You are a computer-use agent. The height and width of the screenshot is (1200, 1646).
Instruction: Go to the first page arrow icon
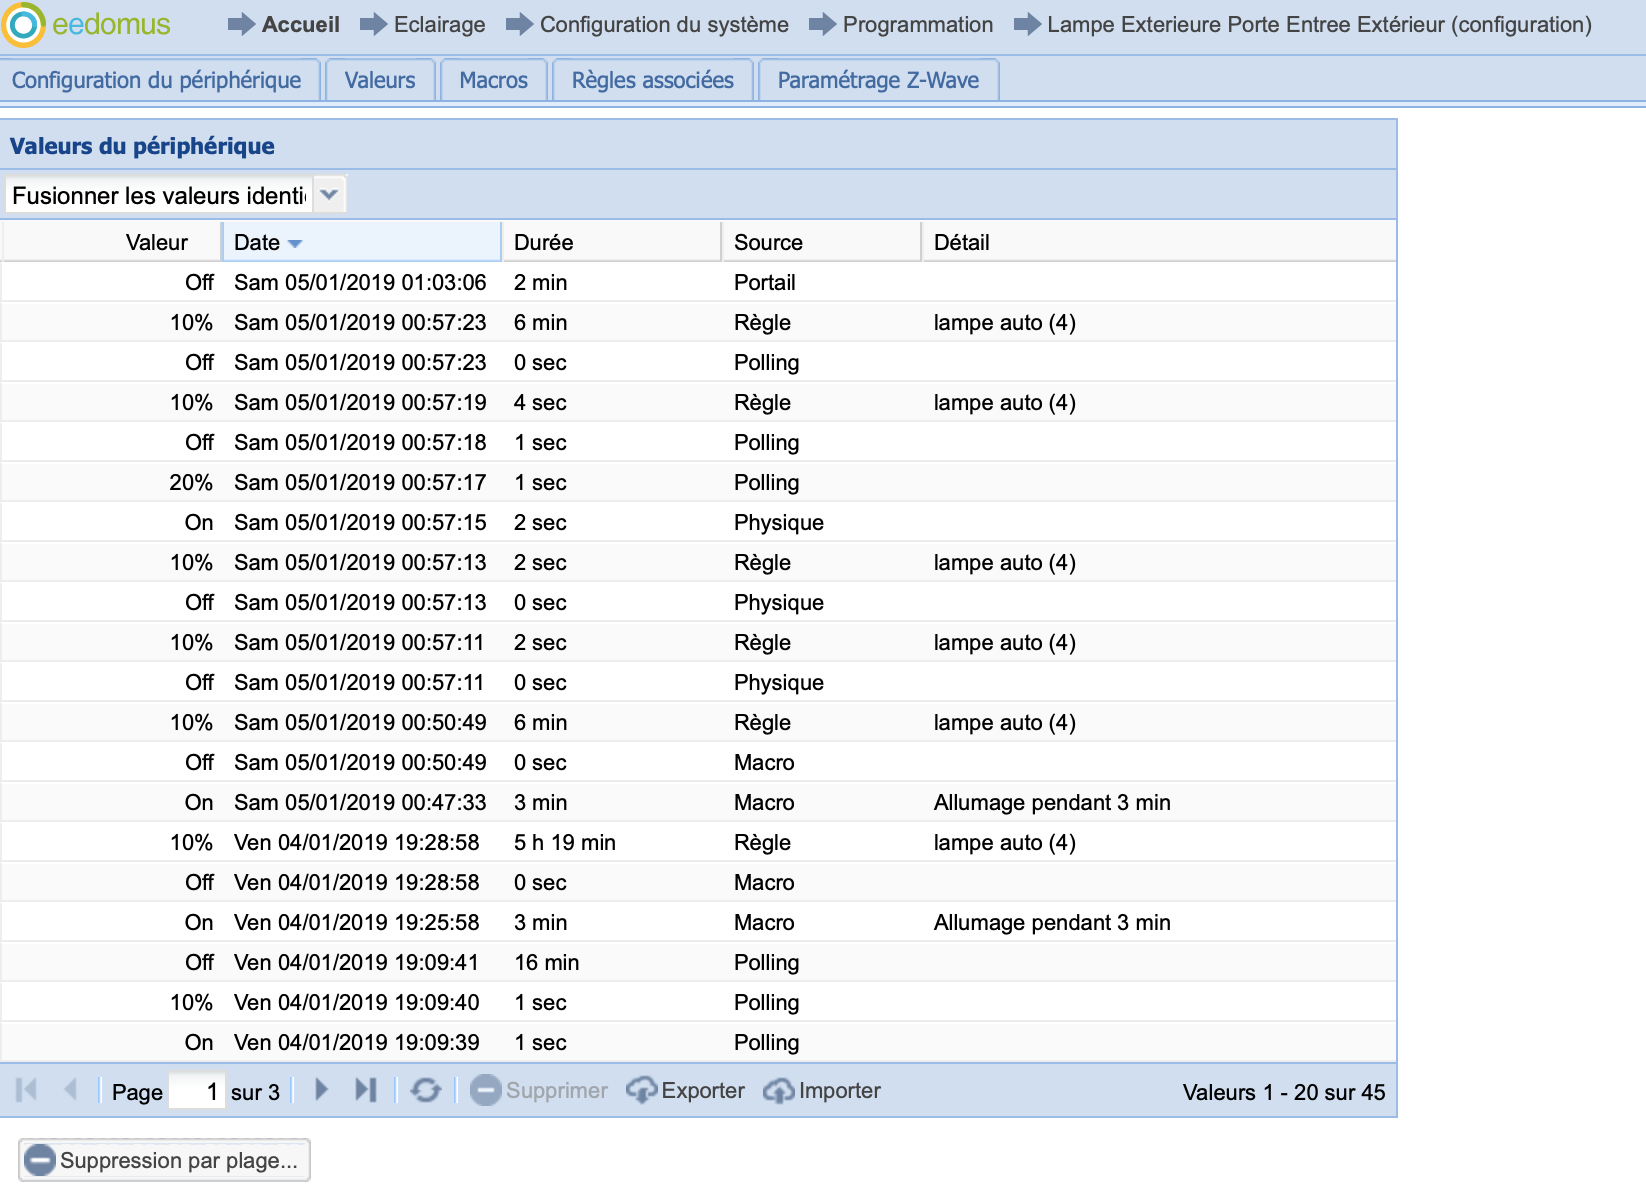tap(27, 1090)
